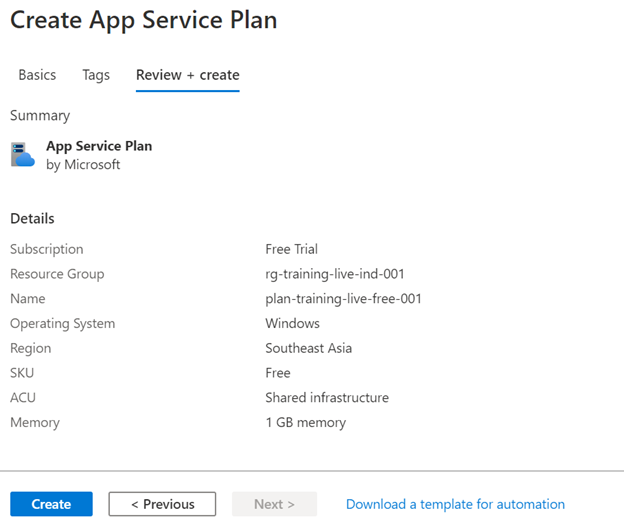
Task: Click the 1 GB memory value
Action: pos(306,423)
